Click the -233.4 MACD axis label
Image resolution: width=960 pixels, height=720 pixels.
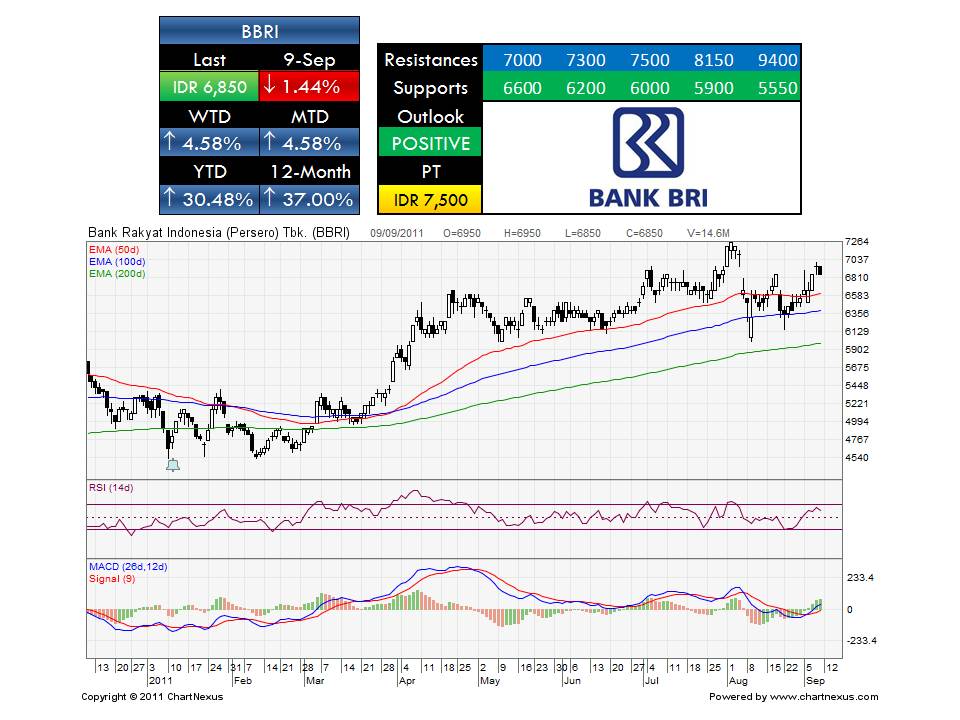point(861,641)
